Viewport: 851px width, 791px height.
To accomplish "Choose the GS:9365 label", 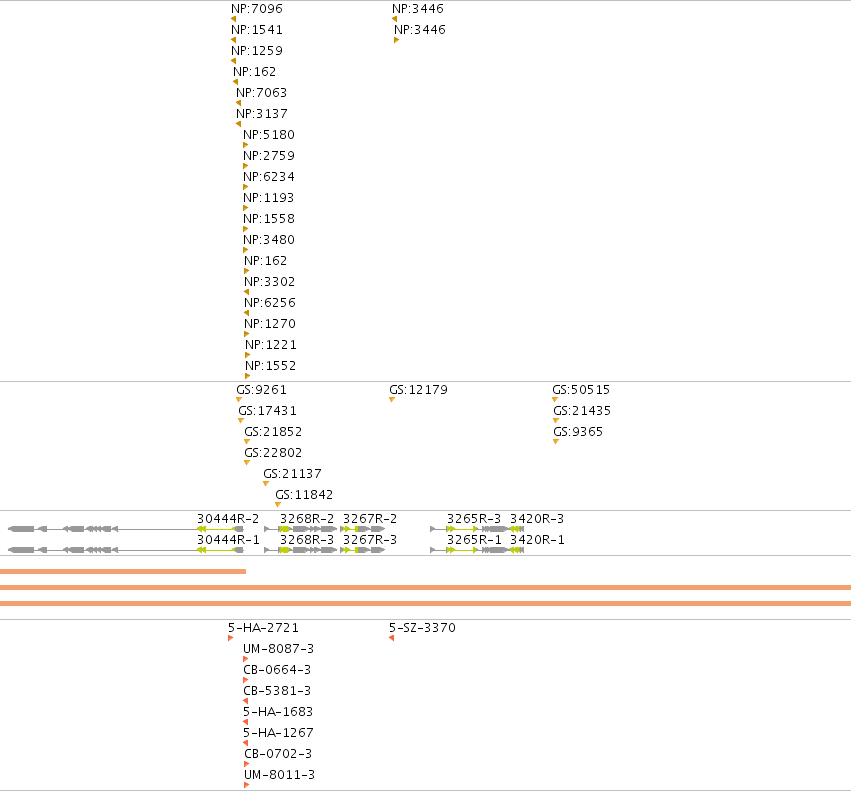I will pos(578,432).
